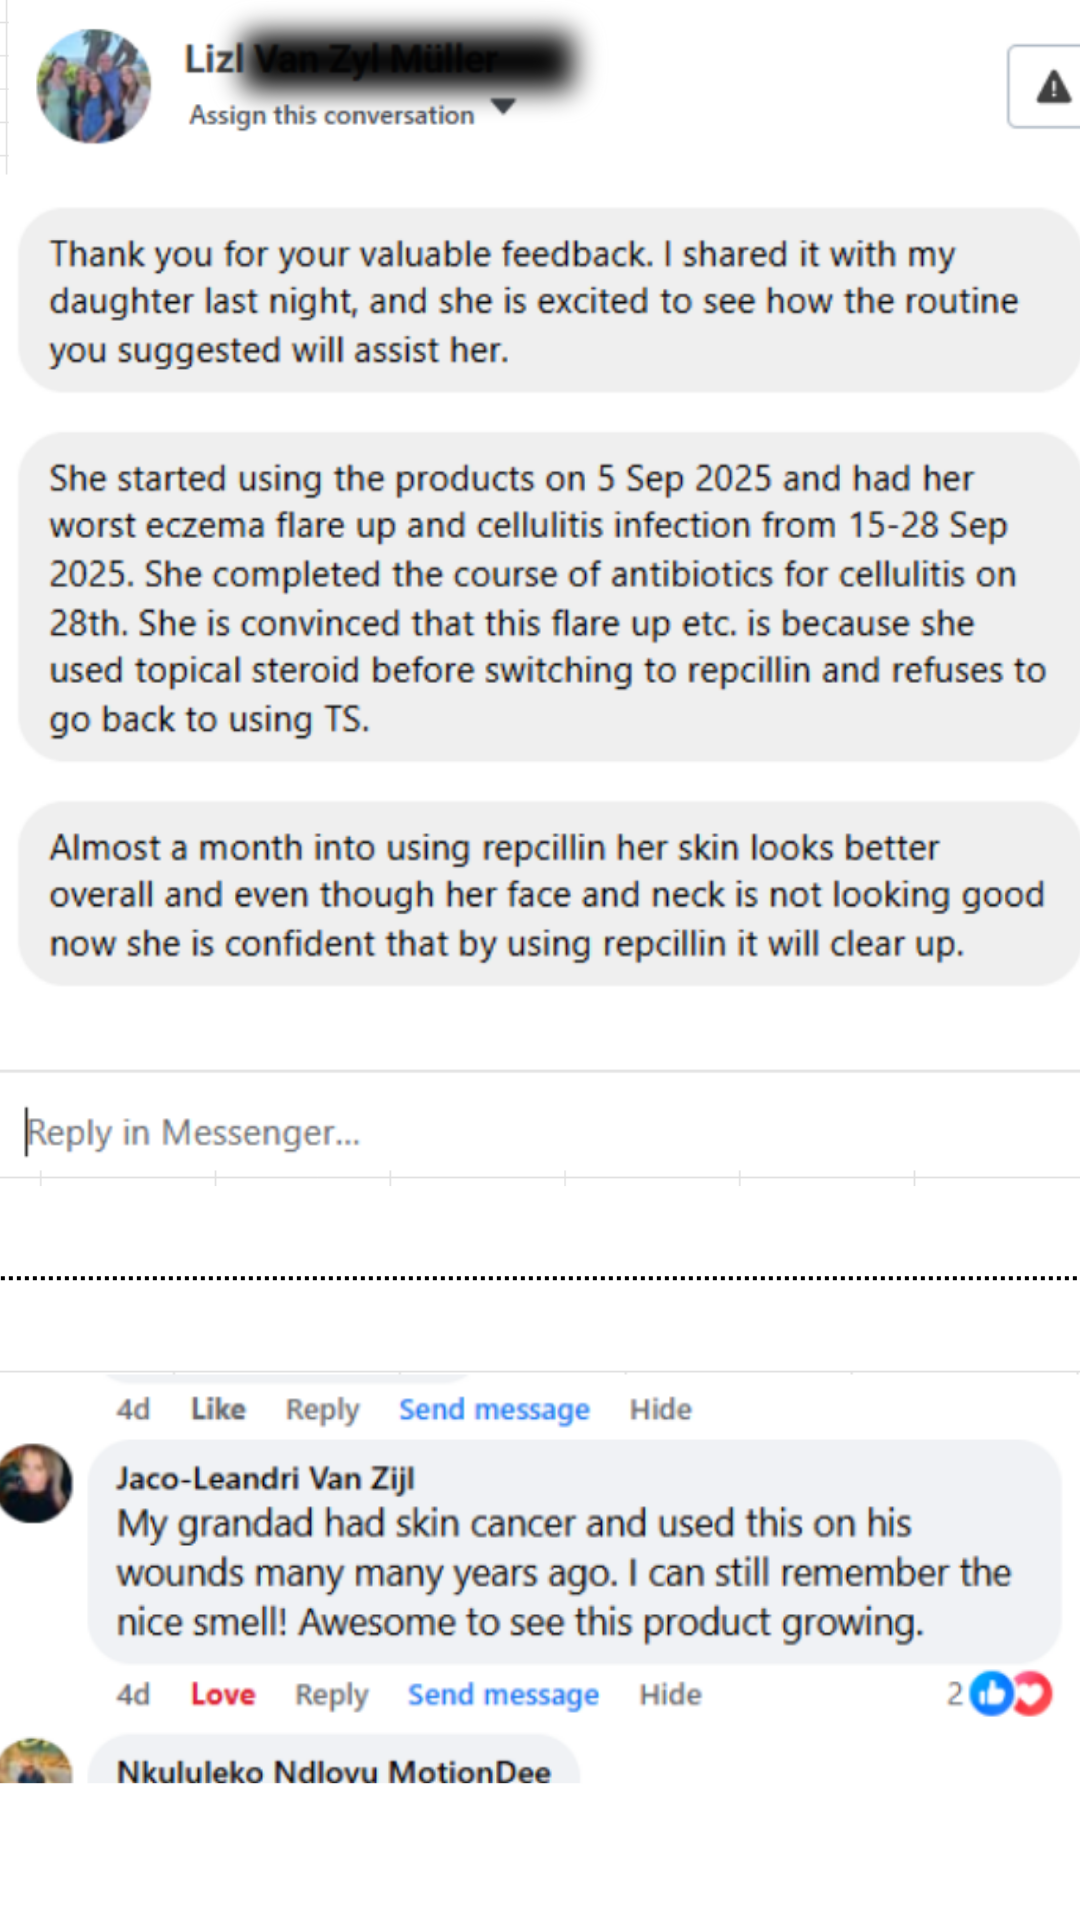Viewport: 1080px width, 1920px height.
Task: Click Reply on the upper comment
Action: click(322, 1409)
